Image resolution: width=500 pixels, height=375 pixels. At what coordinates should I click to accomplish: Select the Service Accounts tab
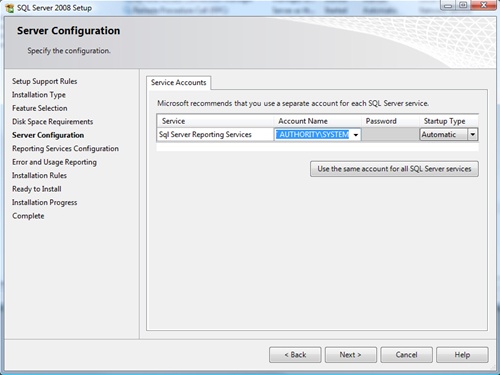coord(178,82)
